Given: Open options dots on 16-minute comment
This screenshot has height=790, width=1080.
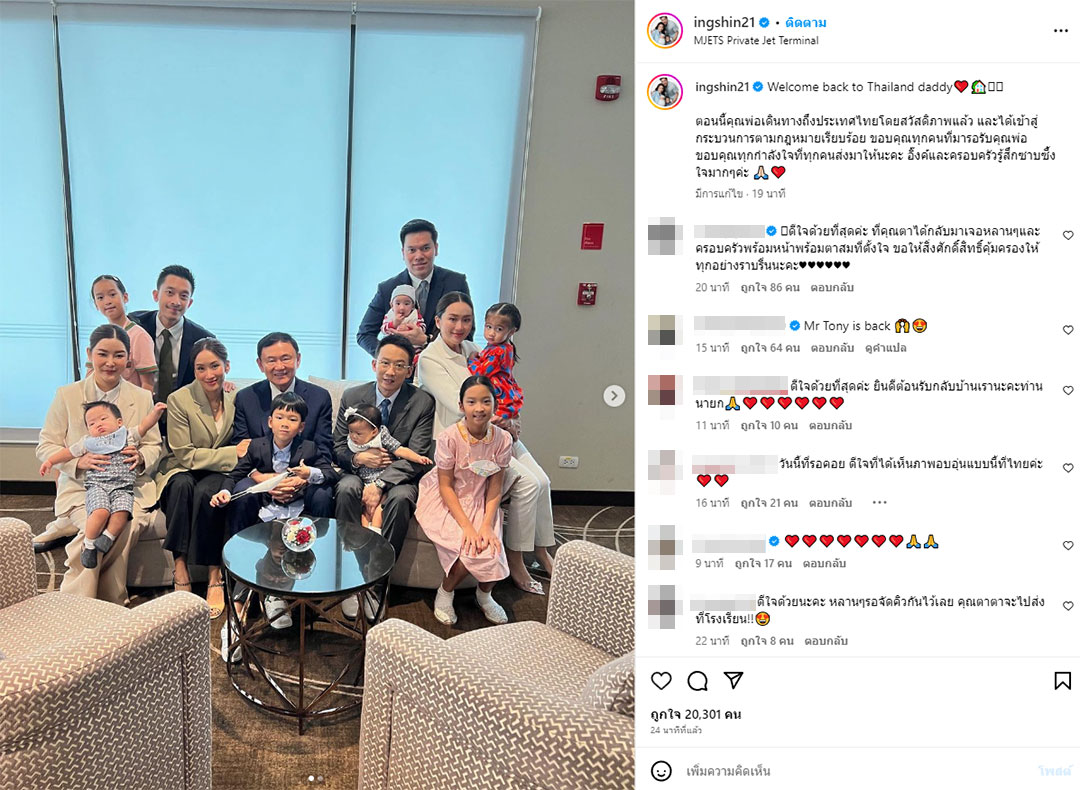Looking at the screenshot, I should [x=879, y=503].
